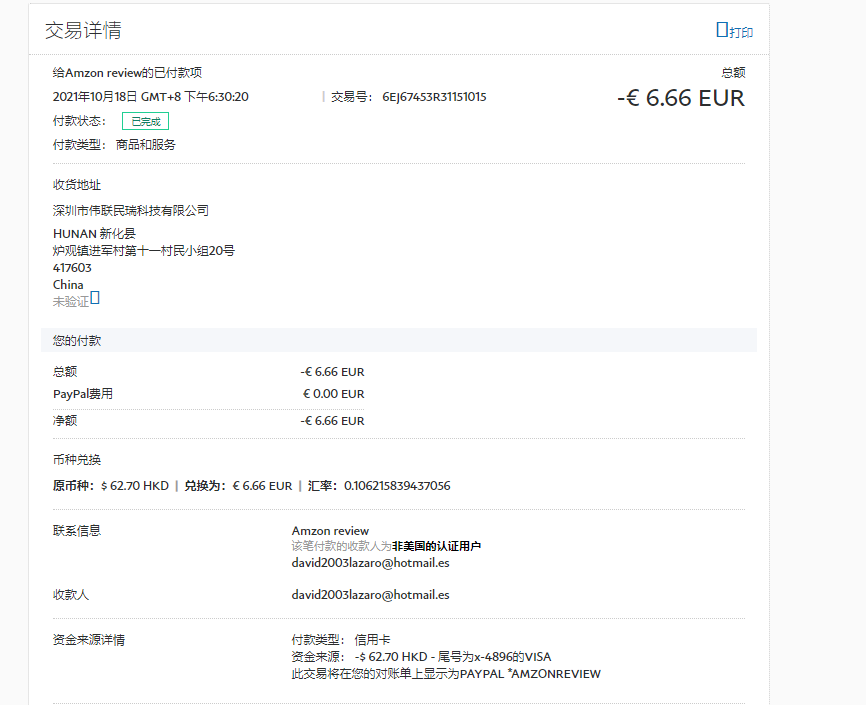Click the print icon at top right
This screenshot has height=705, width=866.
(722, 30)
